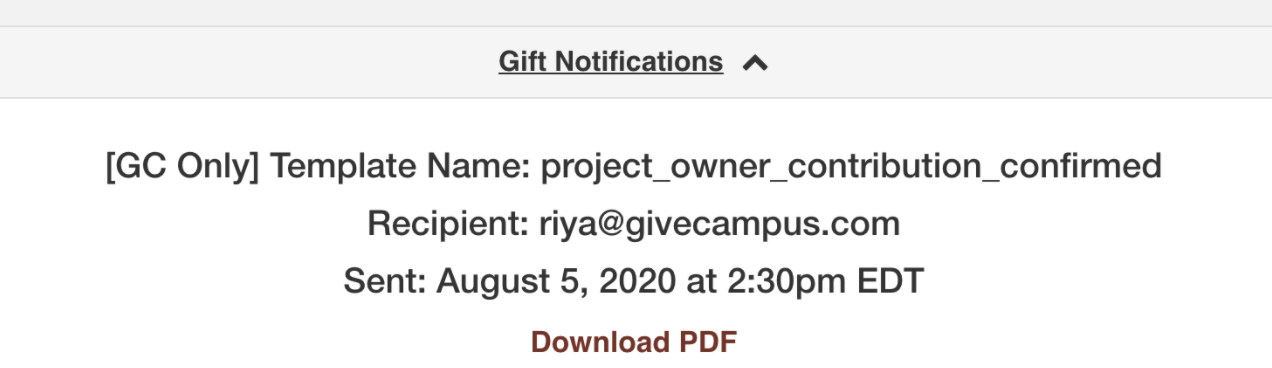Click the project_owner_contribution_confirmed template name
The width and height of the screenshot is (1272, 368).
coord(851,165)
